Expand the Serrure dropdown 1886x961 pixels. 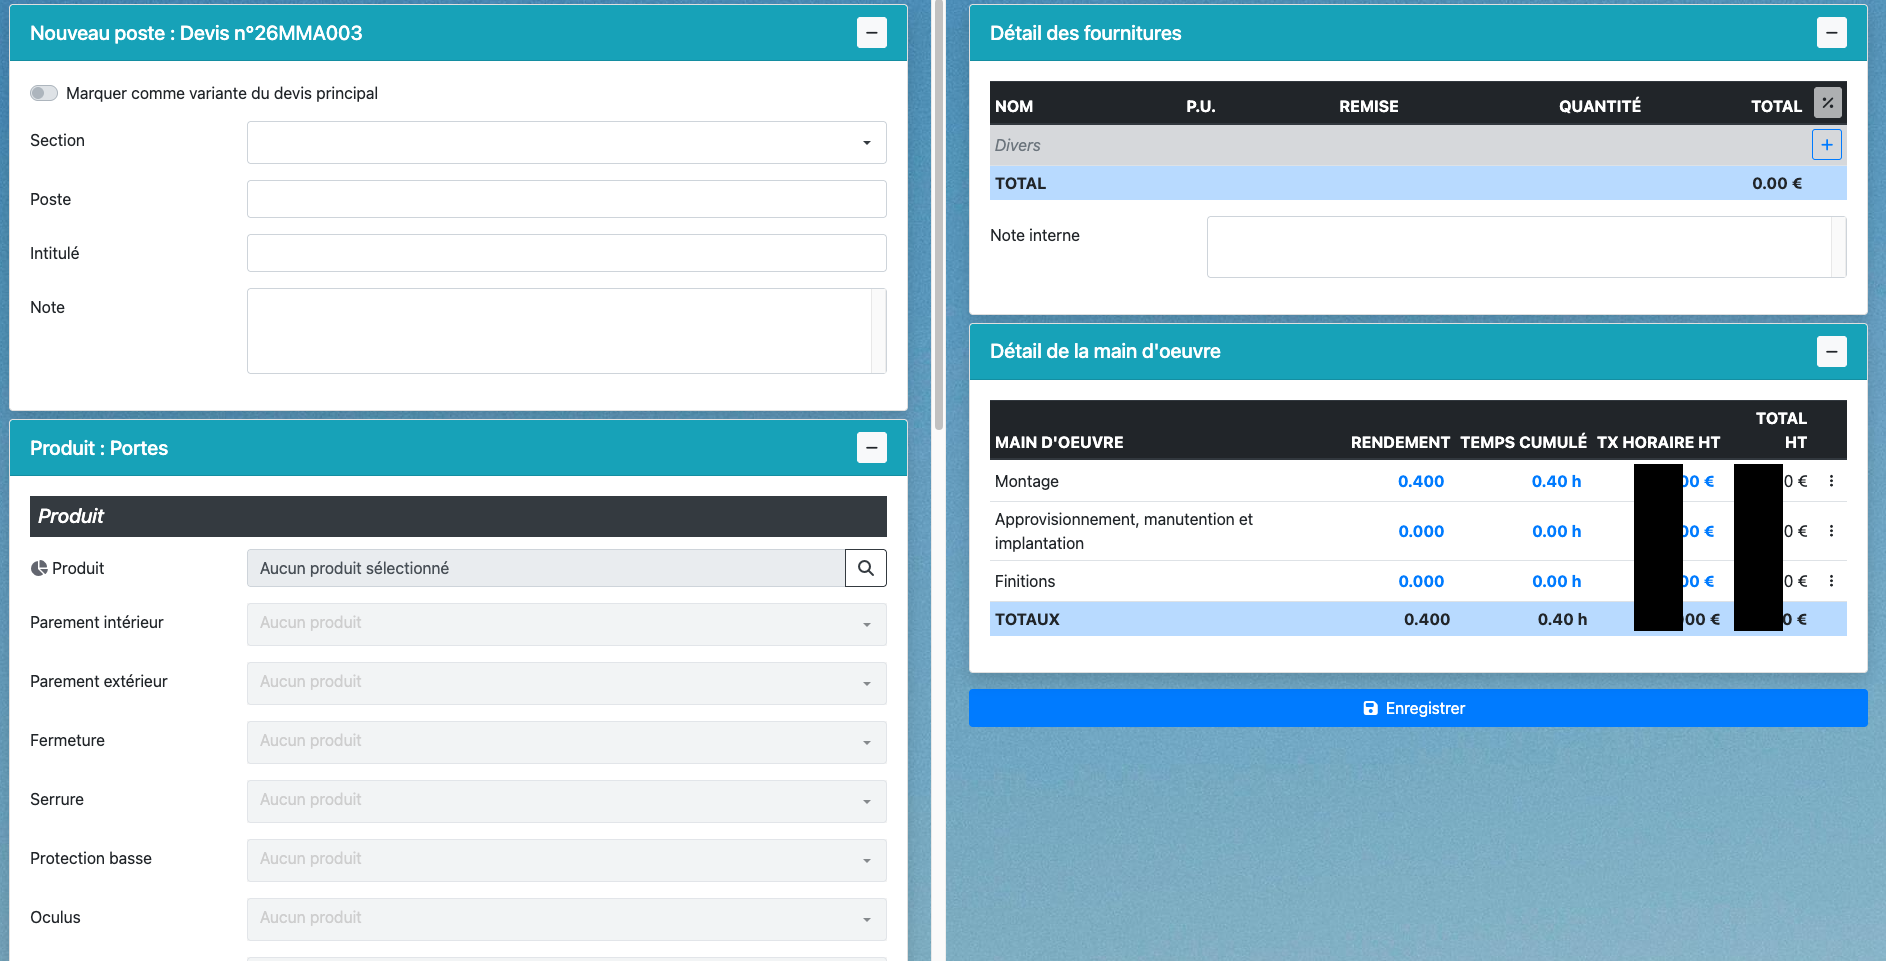566,801
